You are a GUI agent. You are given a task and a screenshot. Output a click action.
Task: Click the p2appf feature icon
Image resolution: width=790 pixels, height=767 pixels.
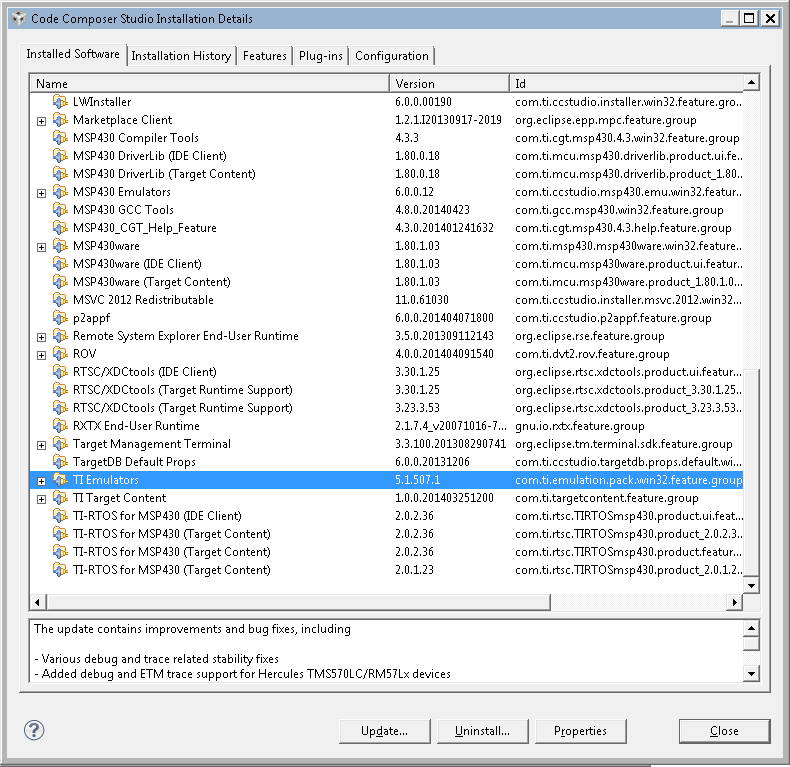point(60,318)
